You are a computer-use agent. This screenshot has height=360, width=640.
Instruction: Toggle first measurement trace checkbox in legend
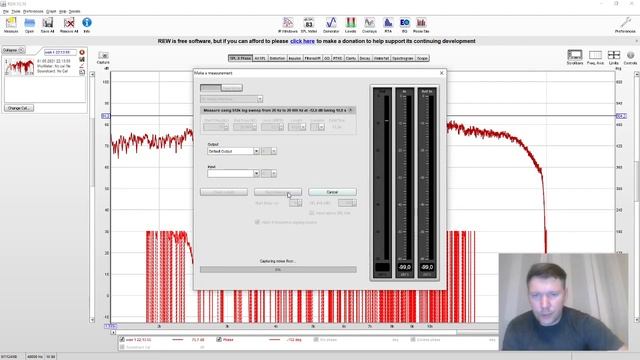point(122,339)
